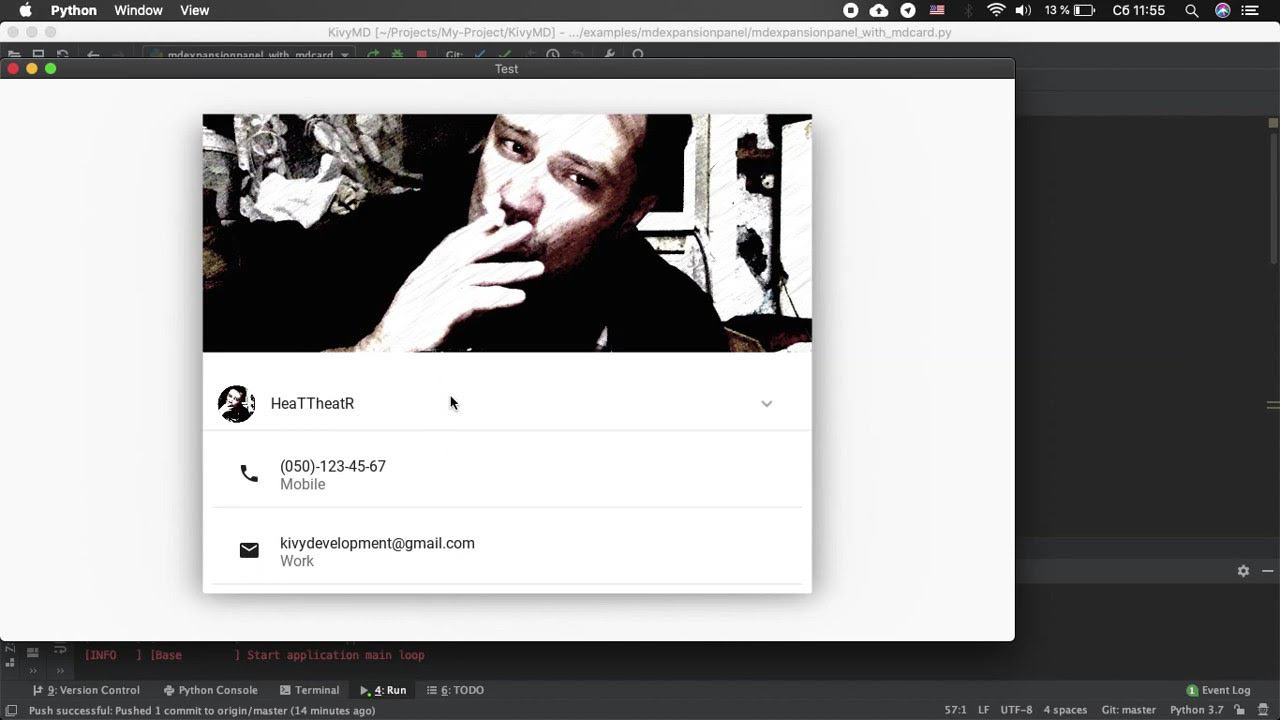This screenshot has width=1280, height=720.
Task: Click the kivydevelopment@gmail.com email address
Action: pyautogui.click(x=377, y=543)
